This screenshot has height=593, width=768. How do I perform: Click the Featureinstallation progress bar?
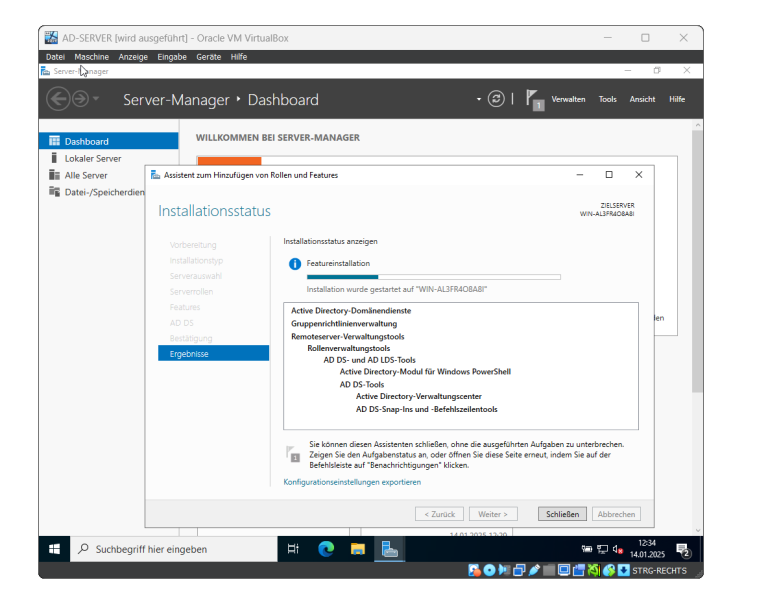pos(433,277)
